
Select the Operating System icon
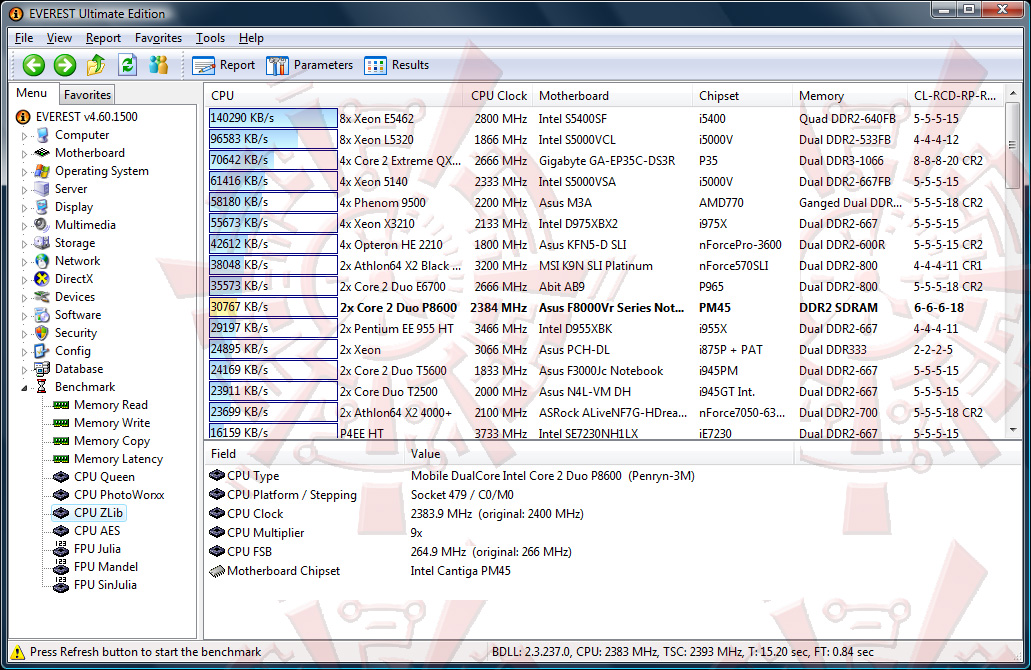tap(43, 171)
